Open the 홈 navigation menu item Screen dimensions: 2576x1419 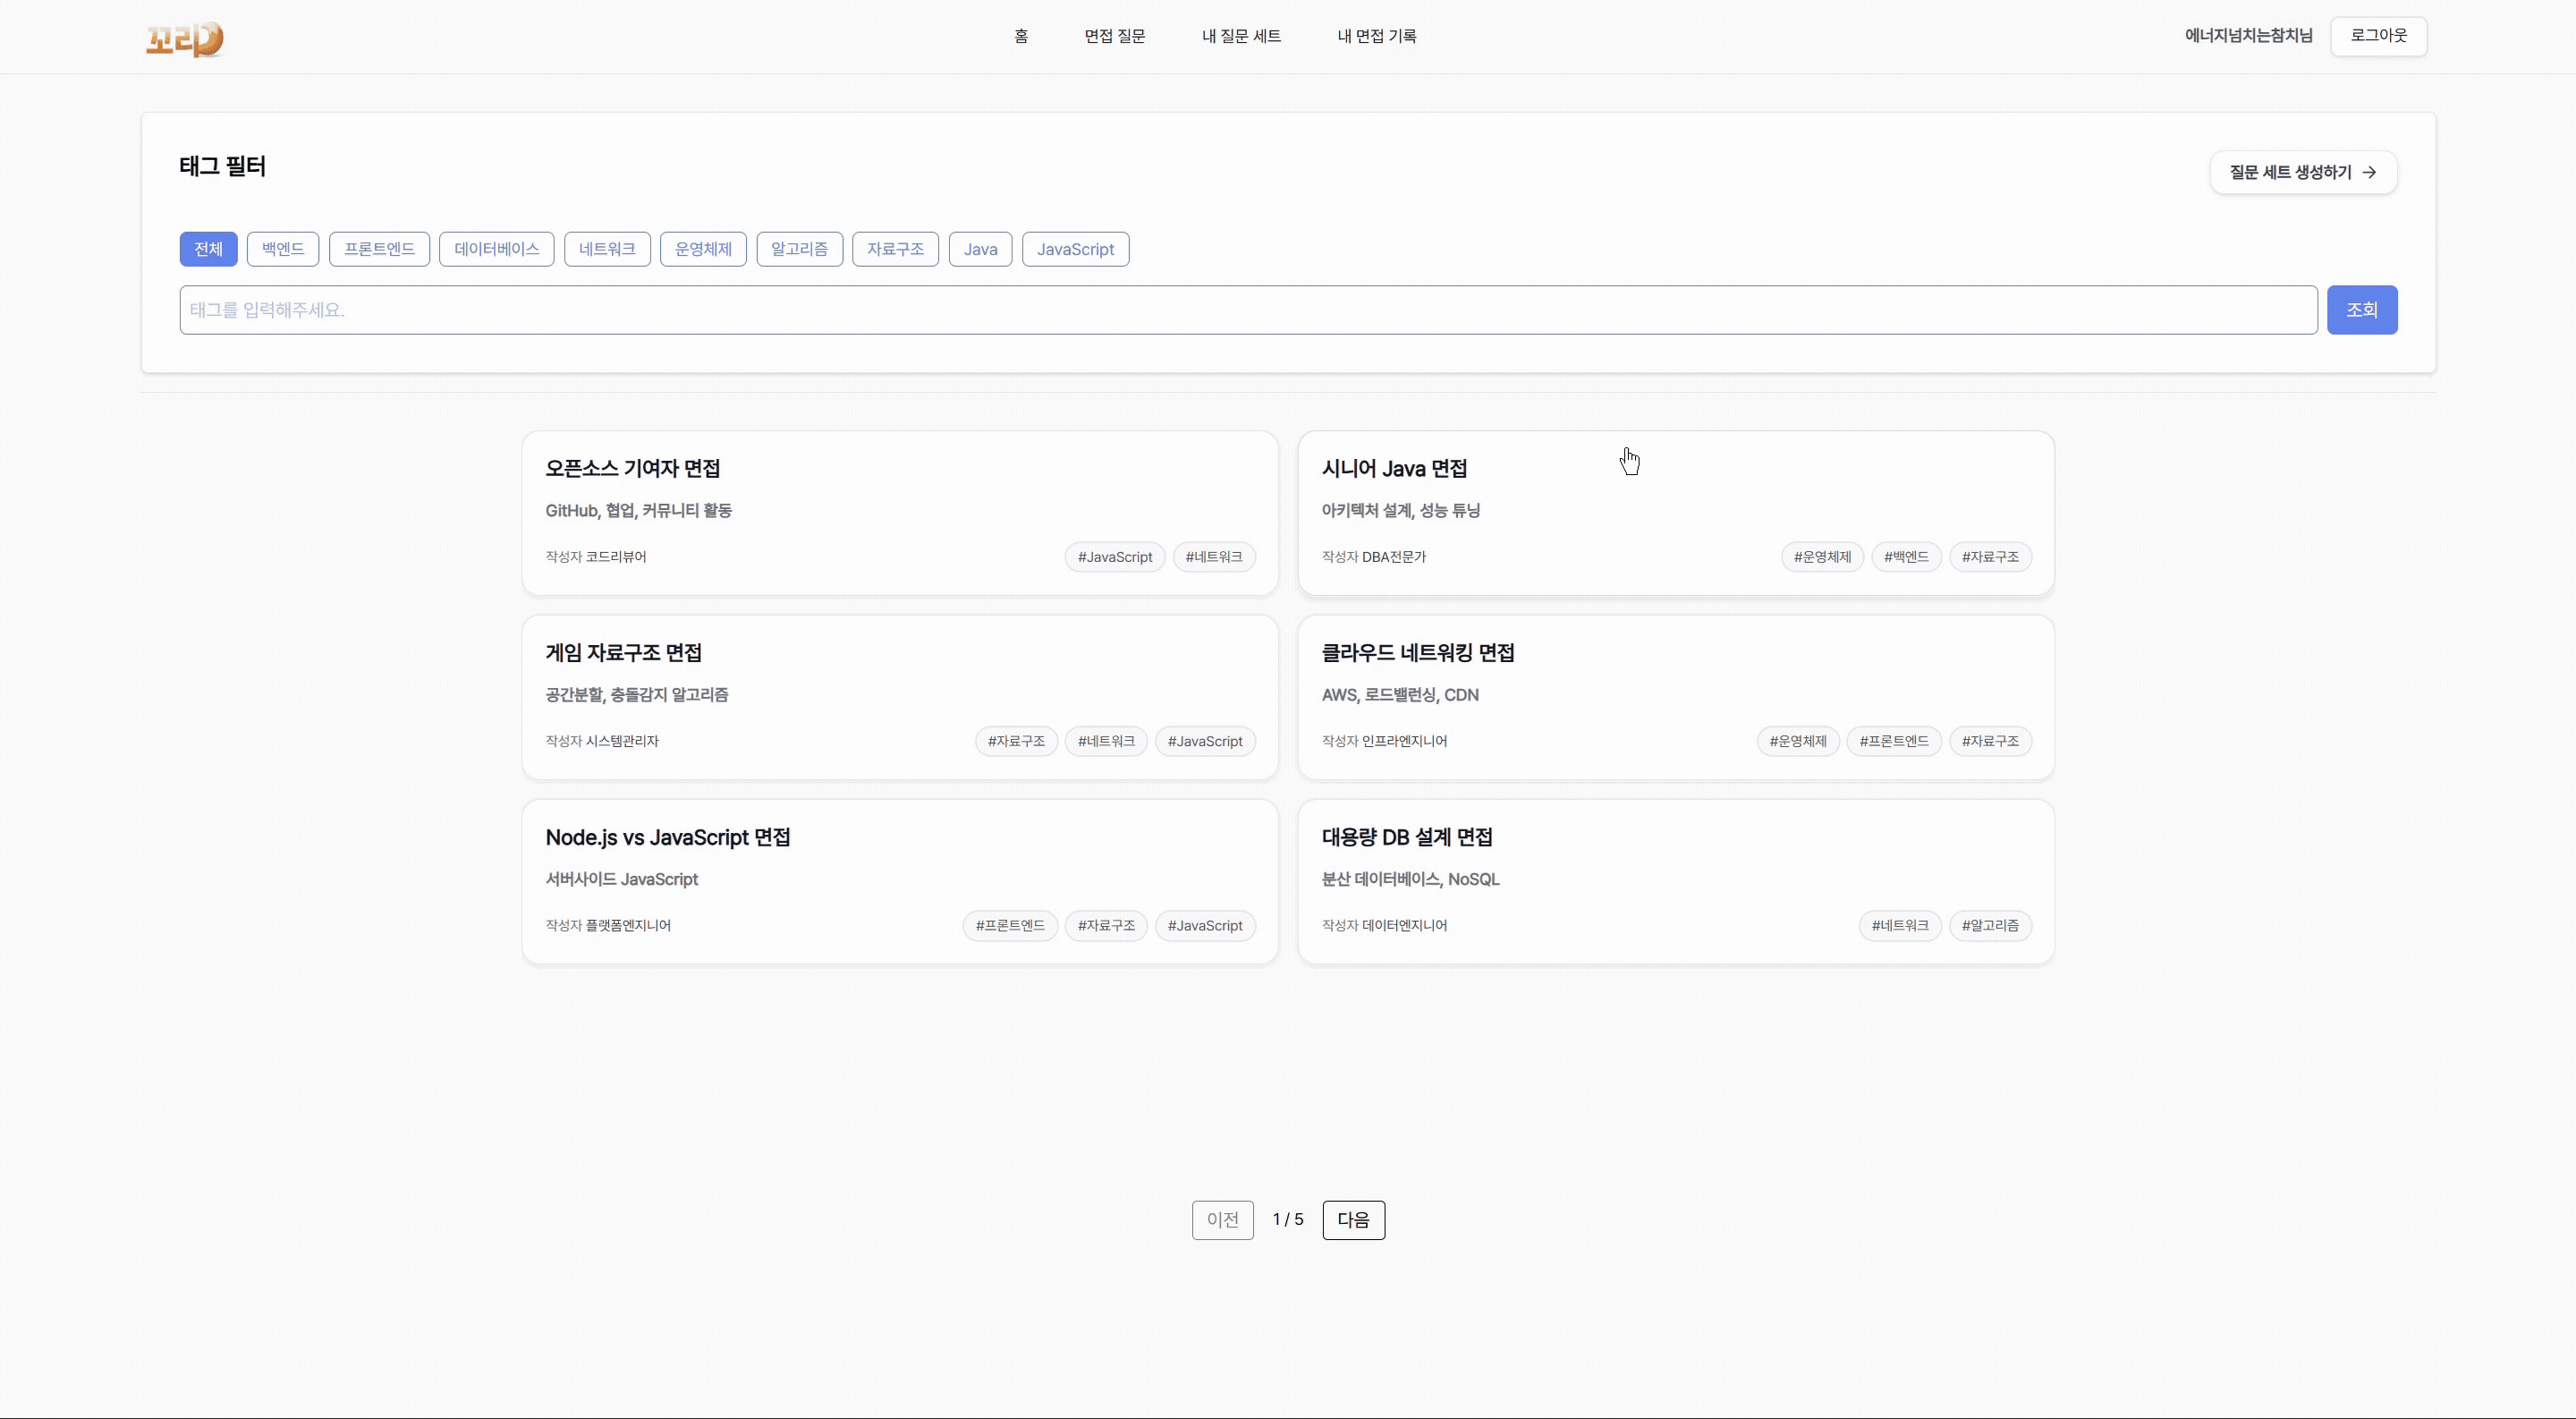(1020, 36)
